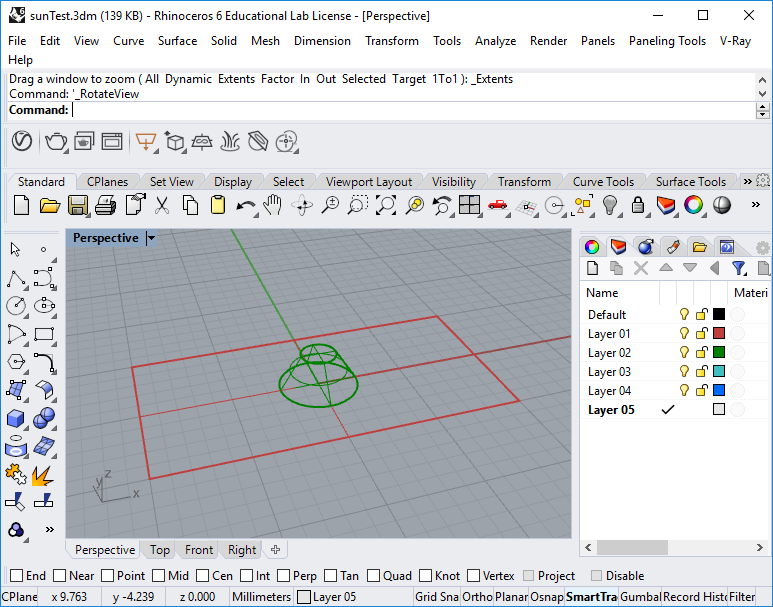This screenshot has width=773, height=607.
Task: Hide Layer 02 using its lightbulb
Action: coord(685,353)
